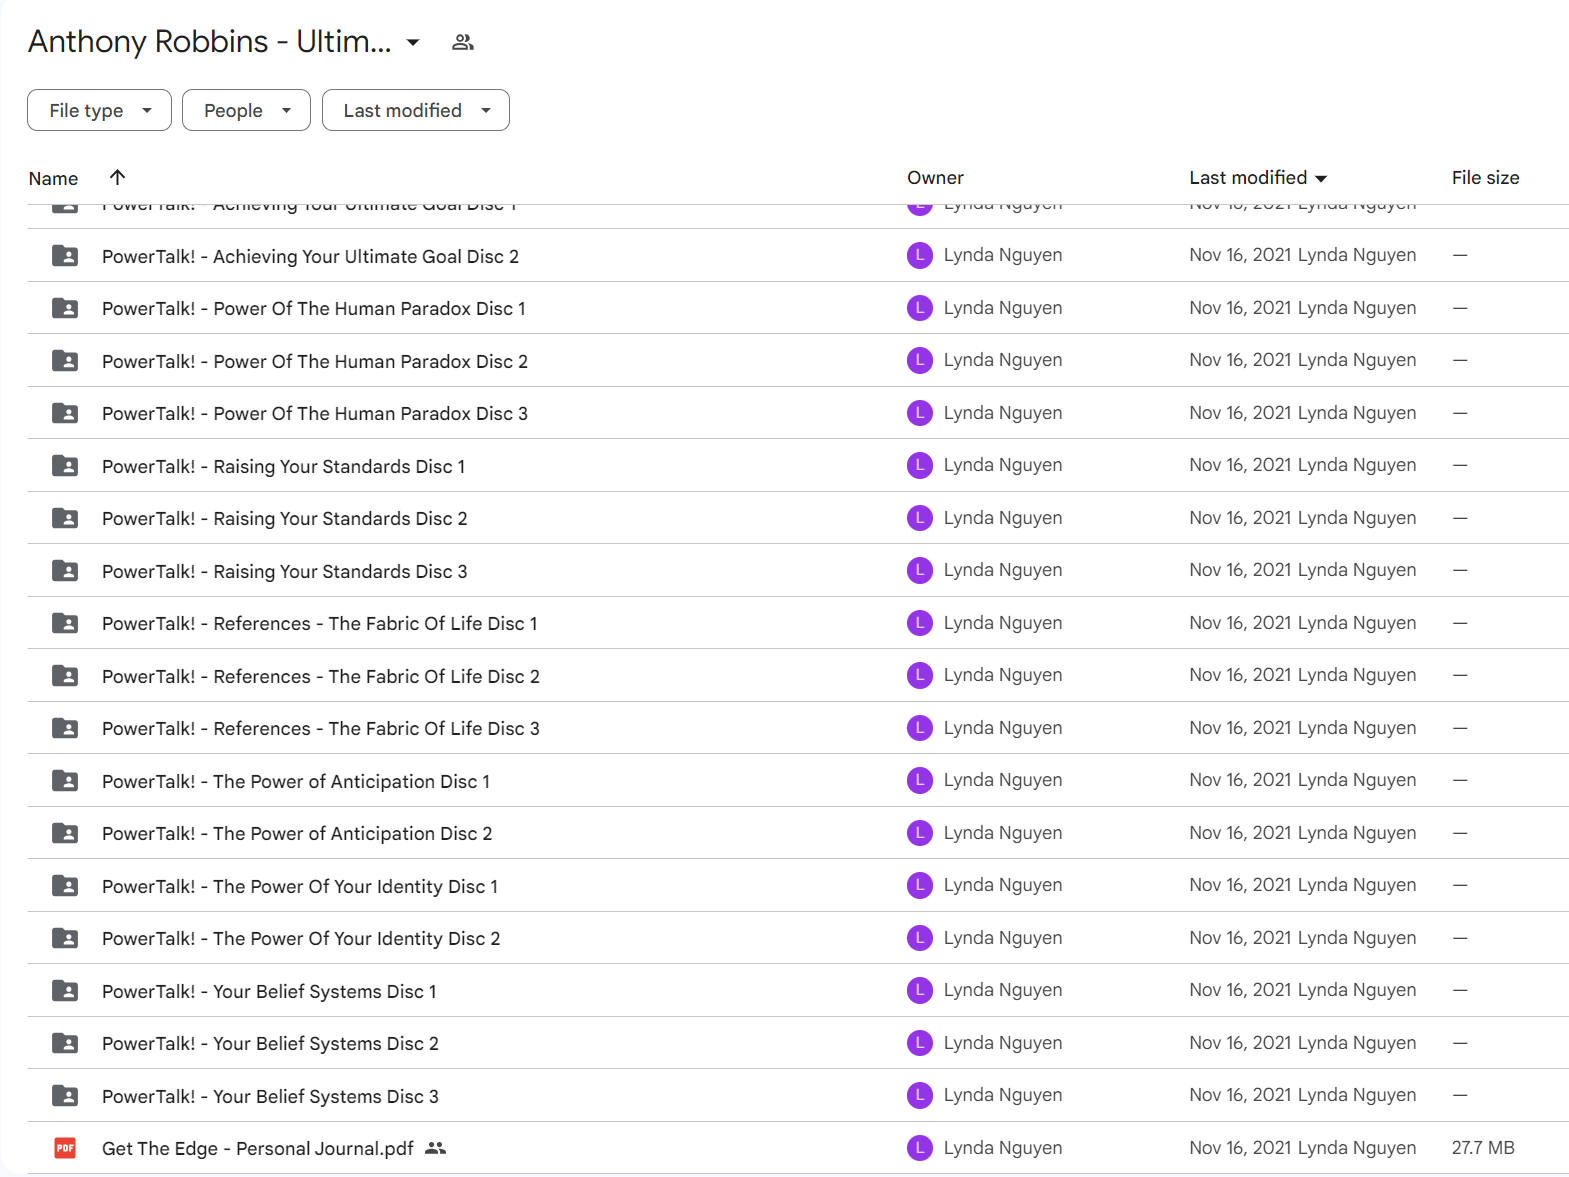1569x1177 pixels.
Task: Click the 27.7 MB file size value
Action: (1483, 1148)
